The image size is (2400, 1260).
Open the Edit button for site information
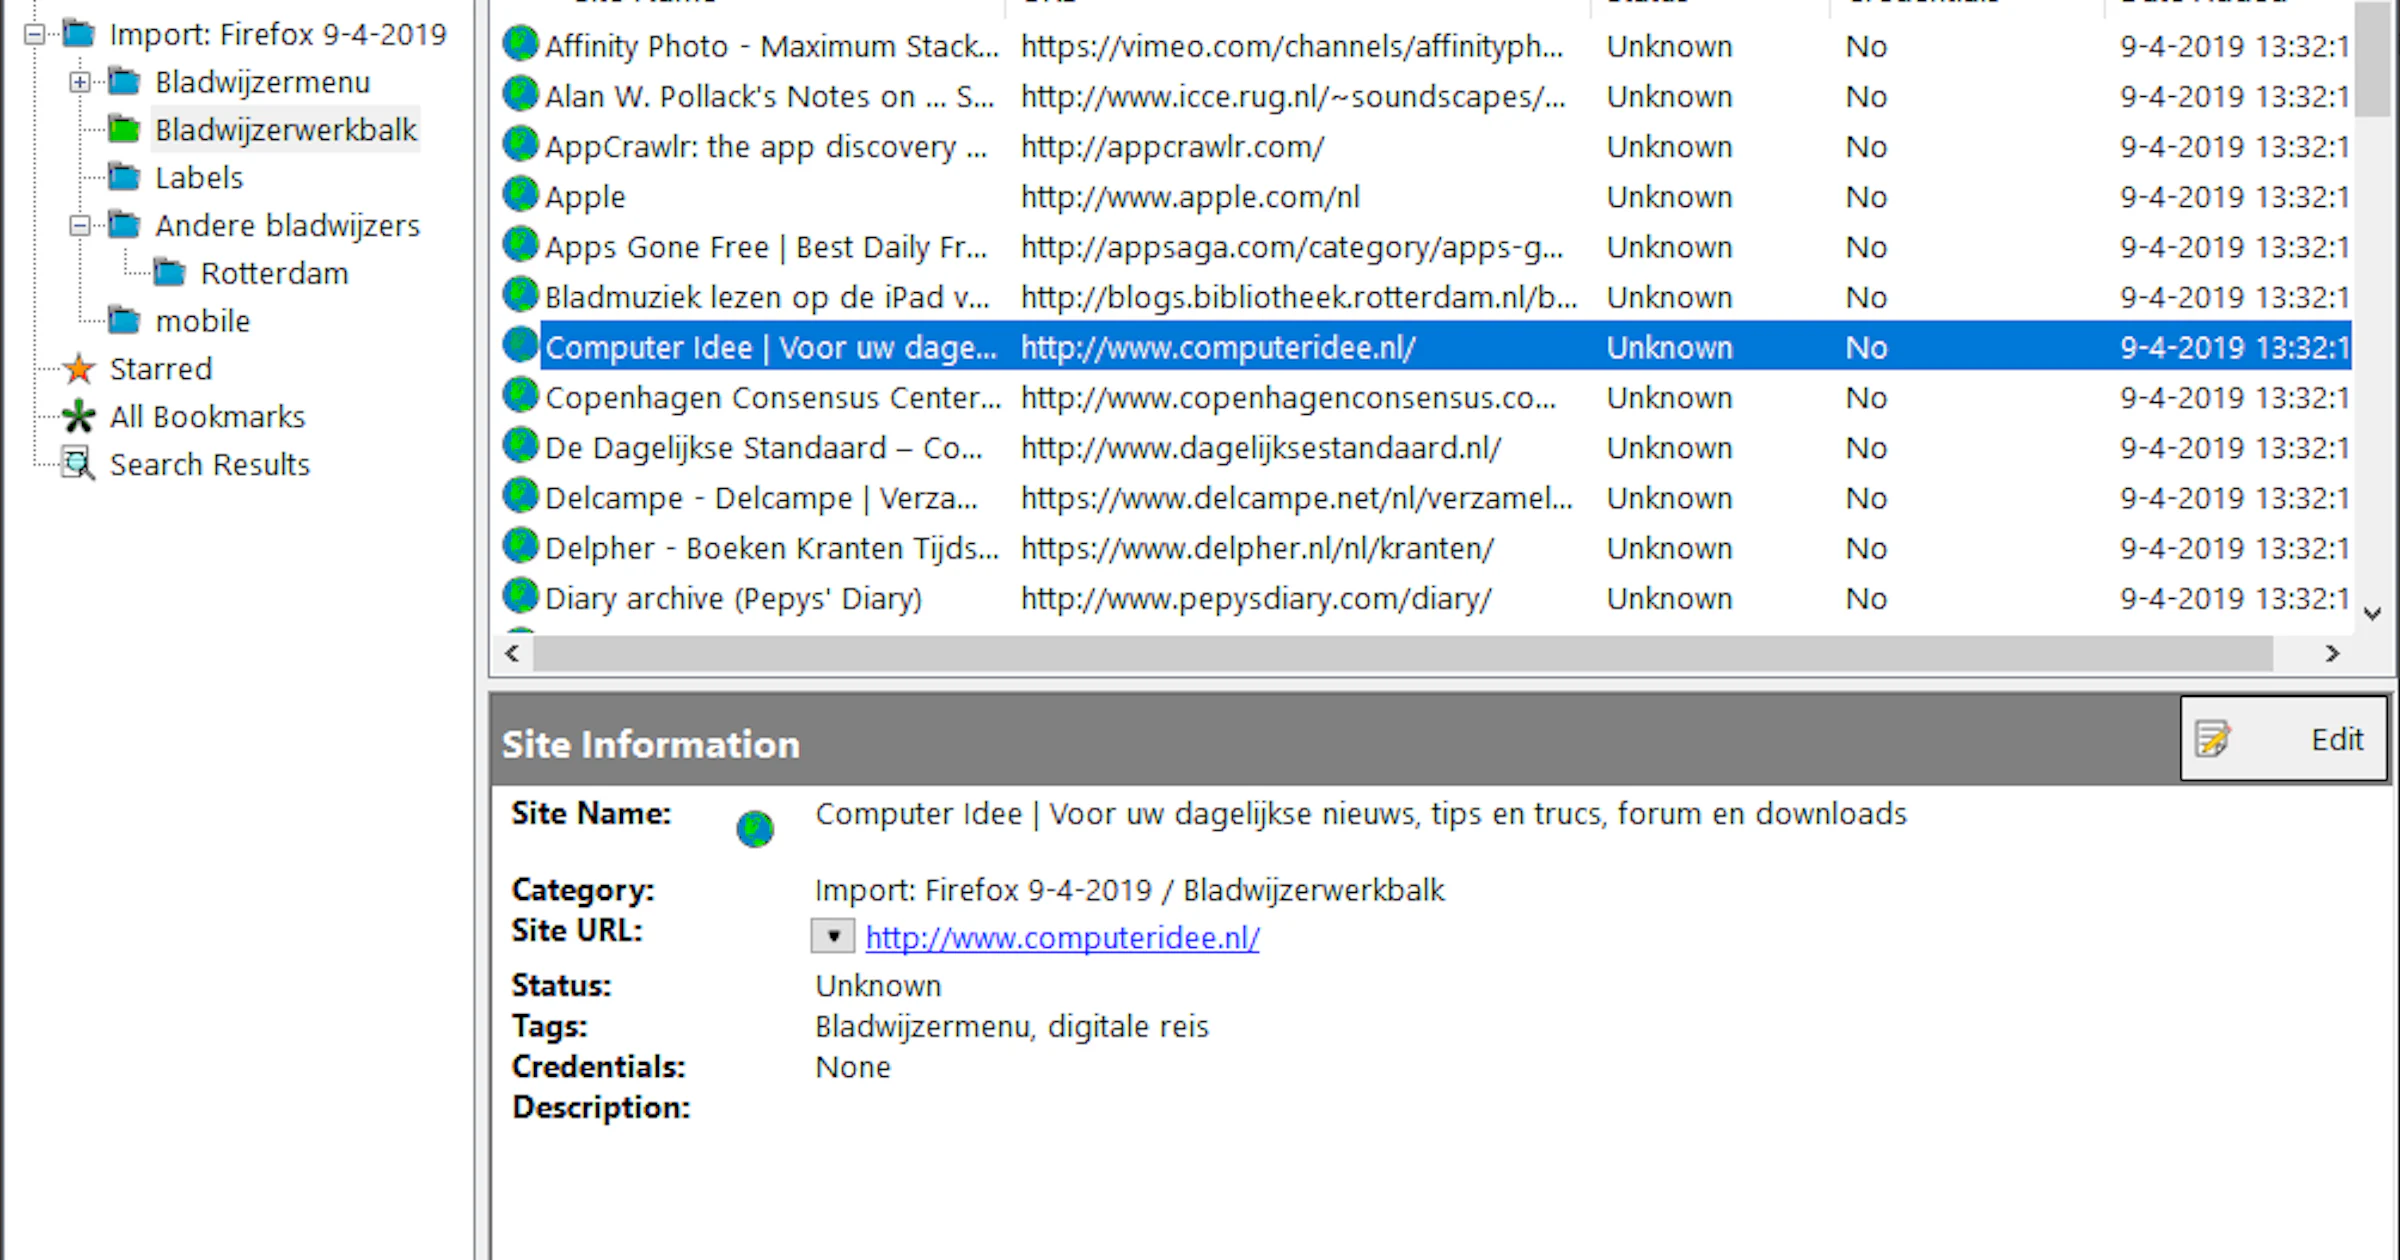pyautogui.click(x=2284, y=739)
